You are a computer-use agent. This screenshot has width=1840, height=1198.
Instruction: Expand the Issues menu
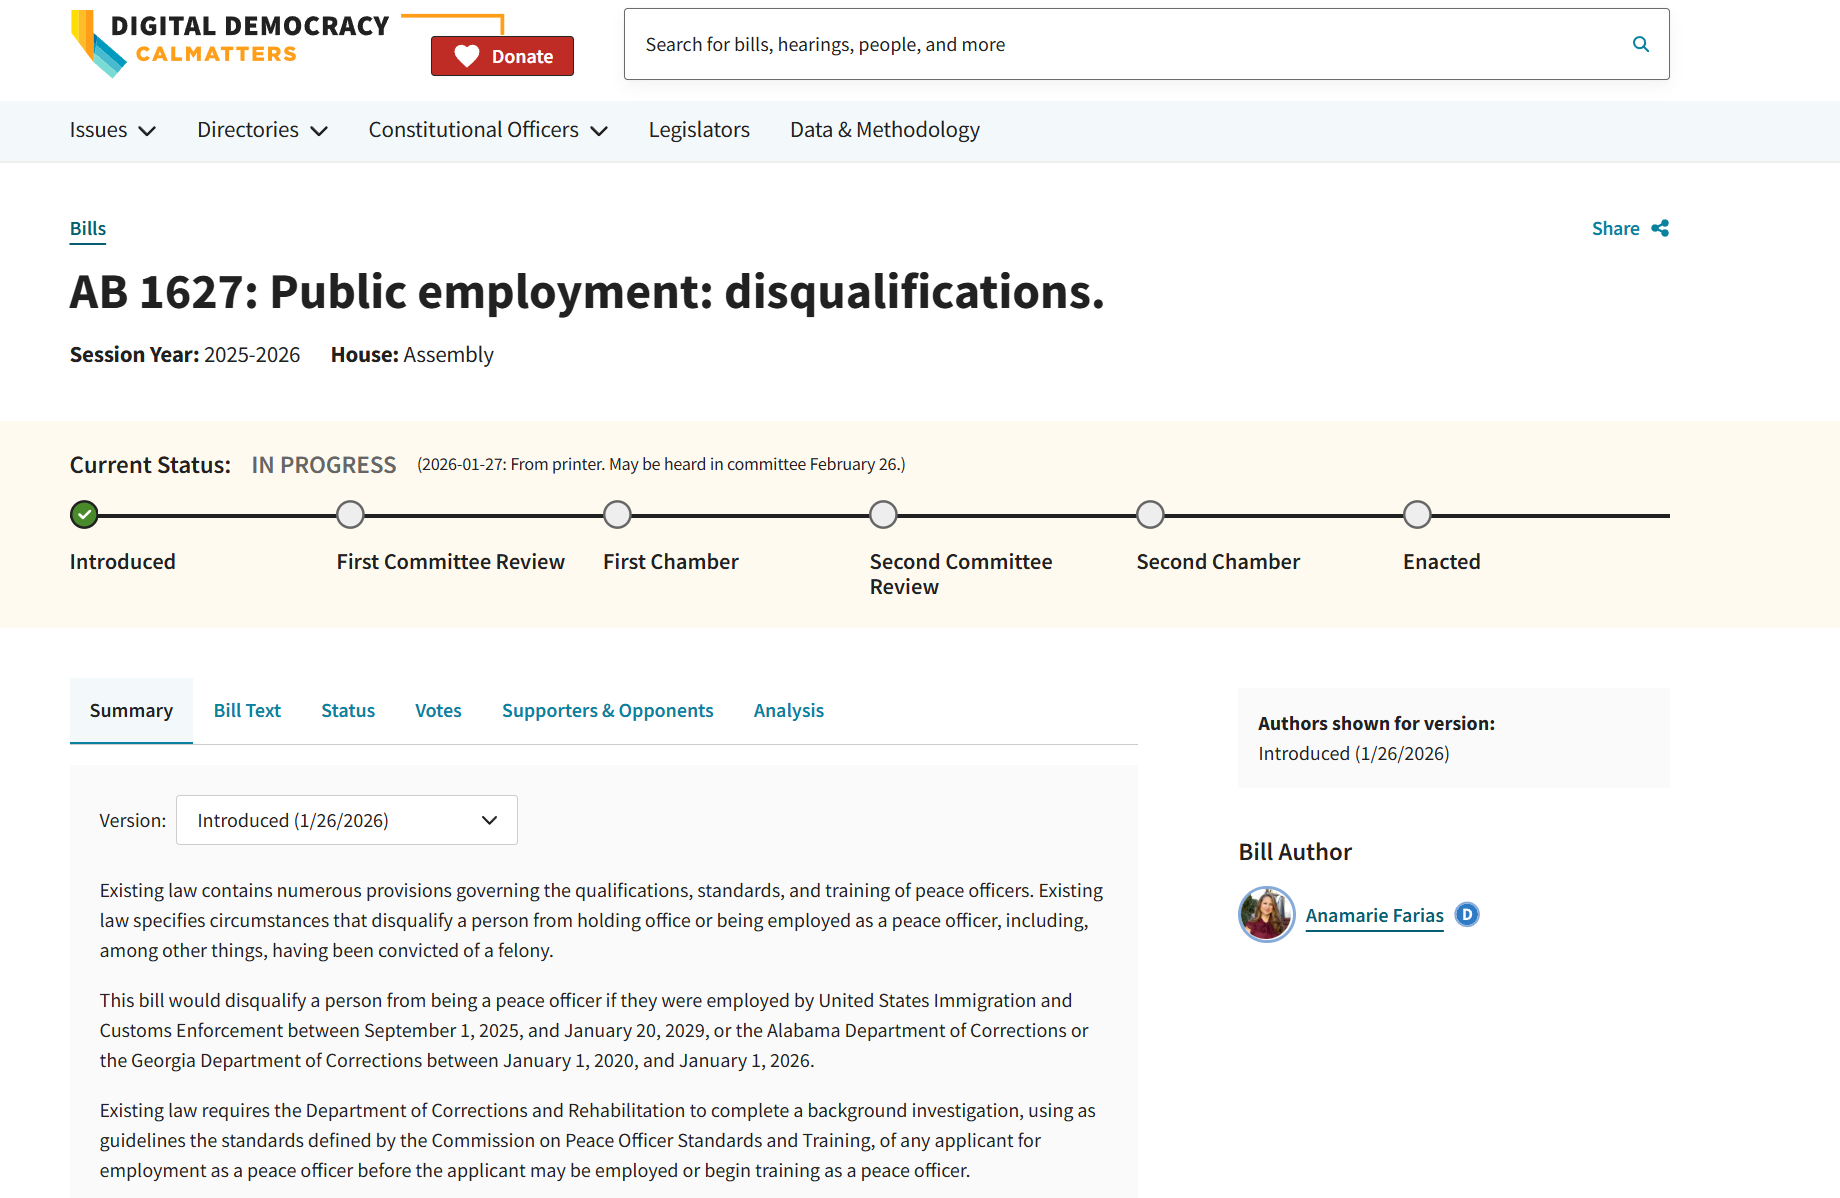point(112,130)
